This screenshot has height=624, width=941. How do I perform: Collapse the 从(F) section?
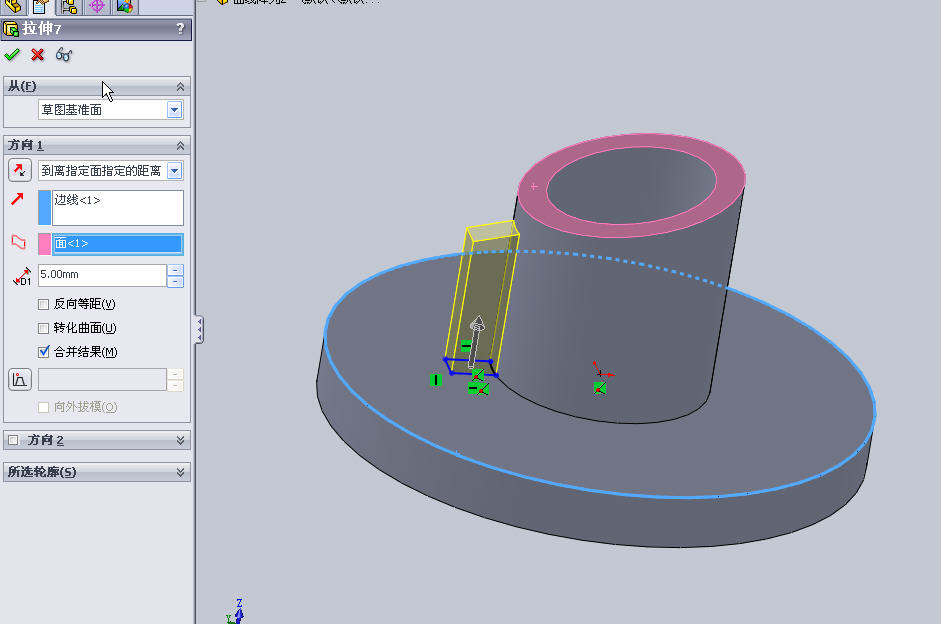180,86
